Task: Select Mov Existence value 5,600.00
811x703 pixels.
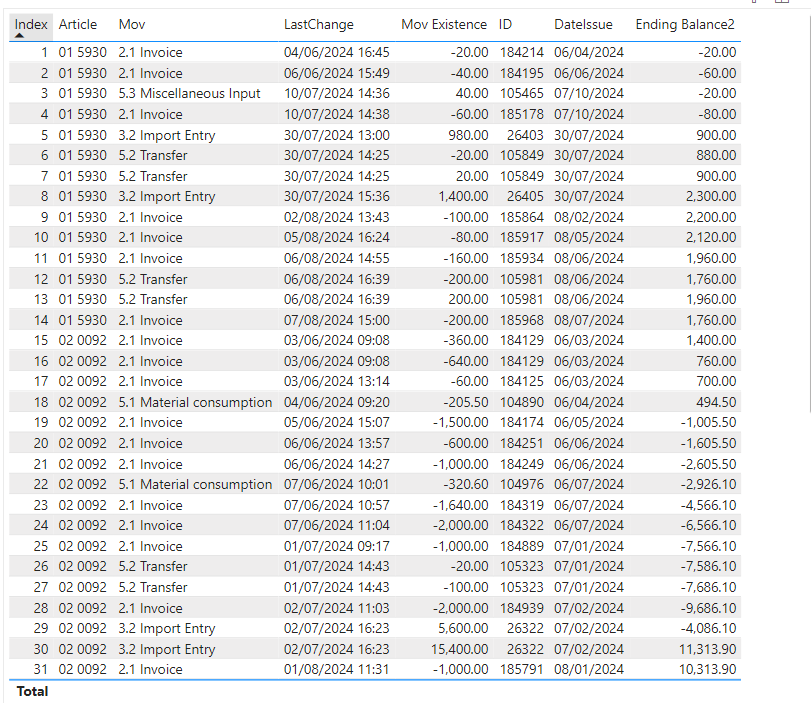Action: (463, 629)
